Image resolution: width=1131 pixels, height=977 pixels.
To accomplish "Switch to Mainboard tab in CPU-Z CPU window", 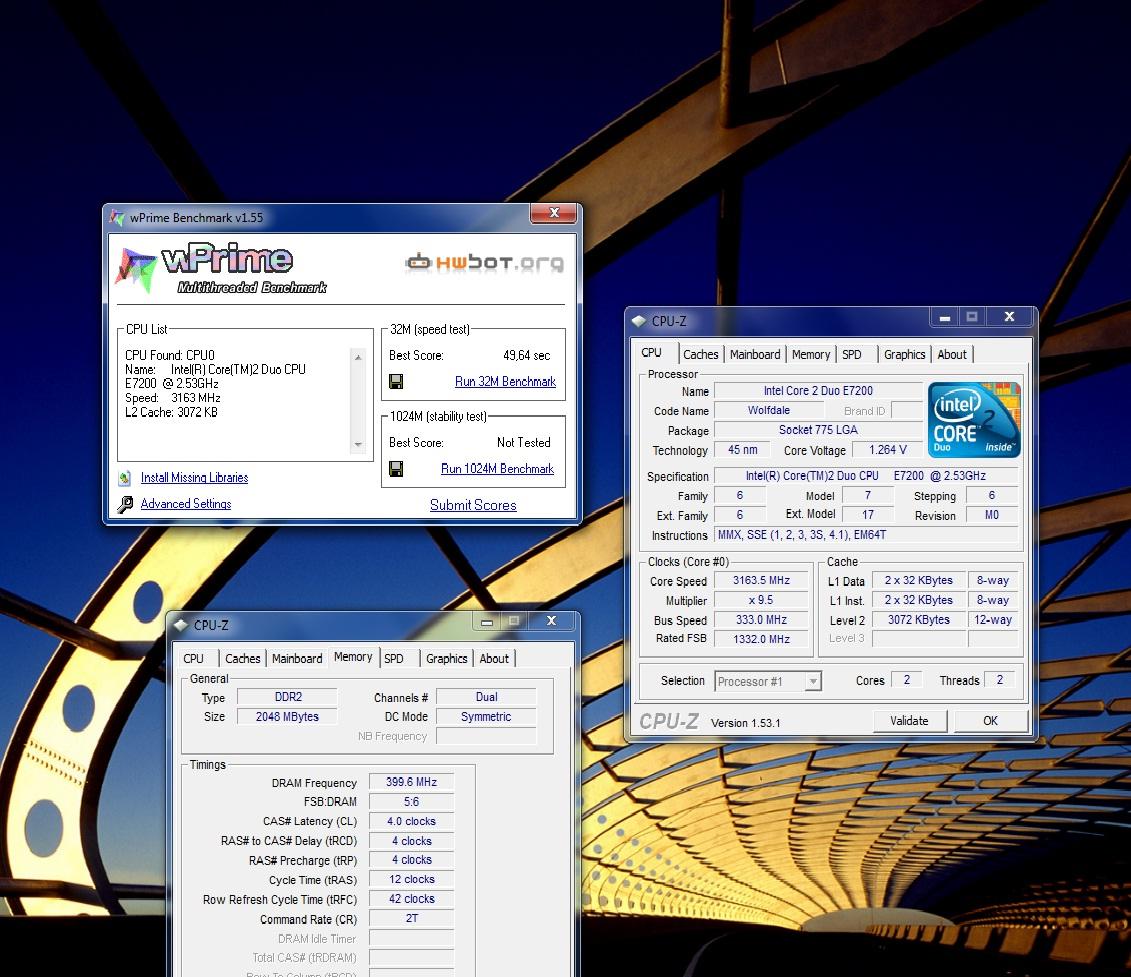I will 754,354.
